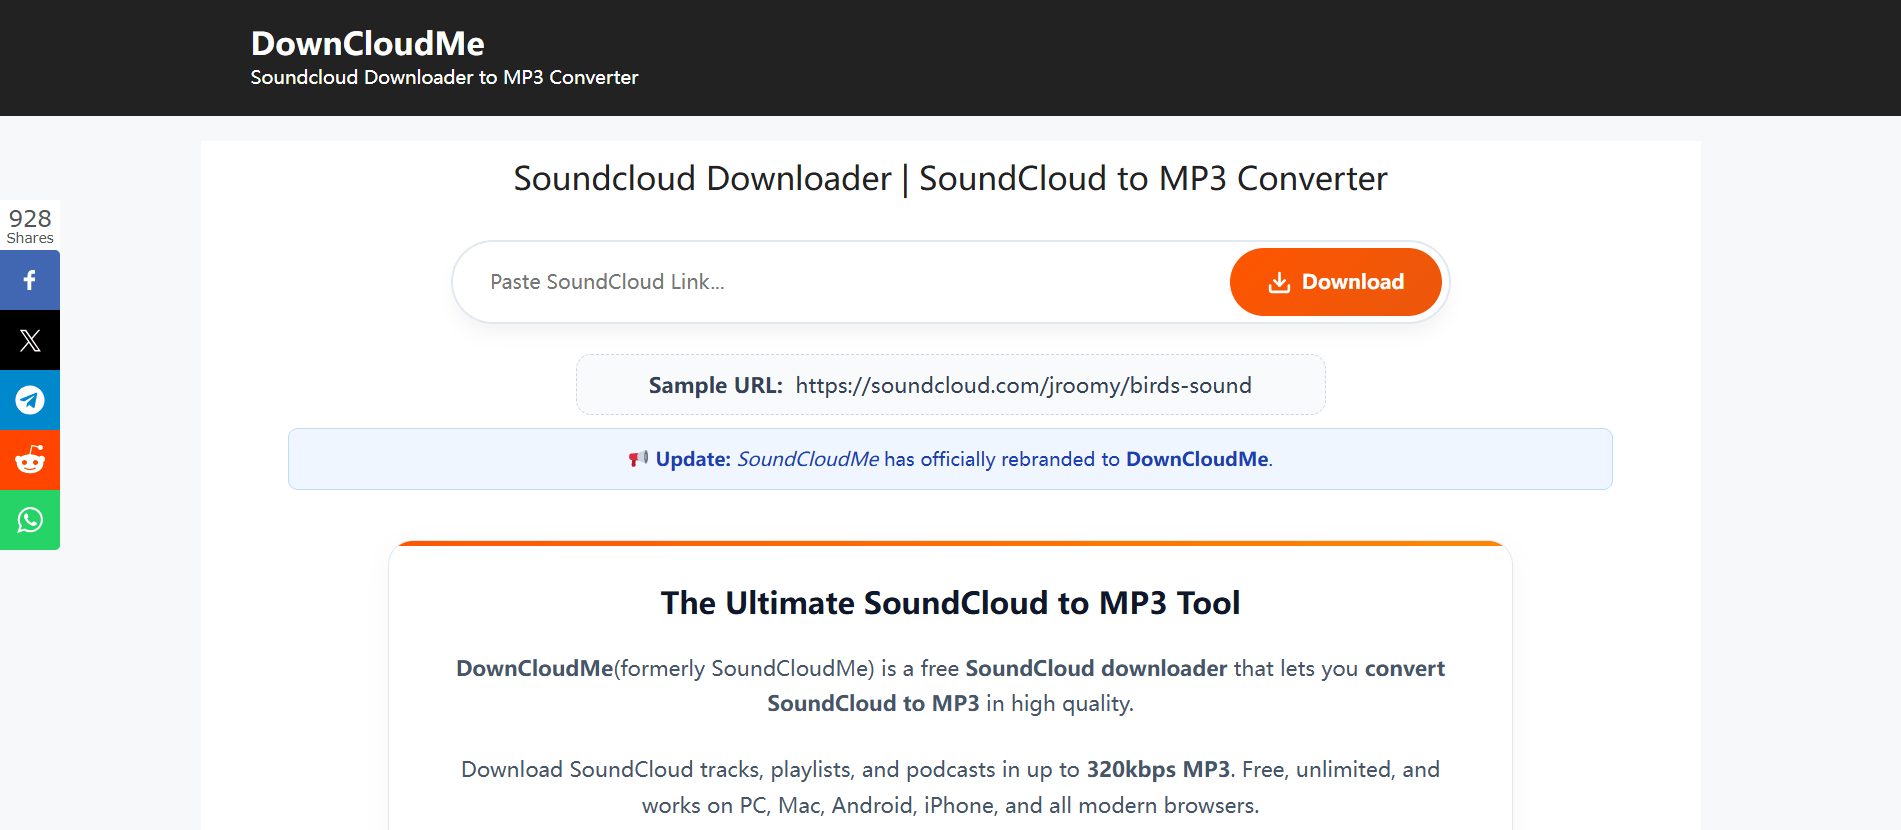The image size is (1901, 830).
Task: Click the 'Update:' label in the rebrand notice
Action: pyautogui.click(x=693, y=459)
